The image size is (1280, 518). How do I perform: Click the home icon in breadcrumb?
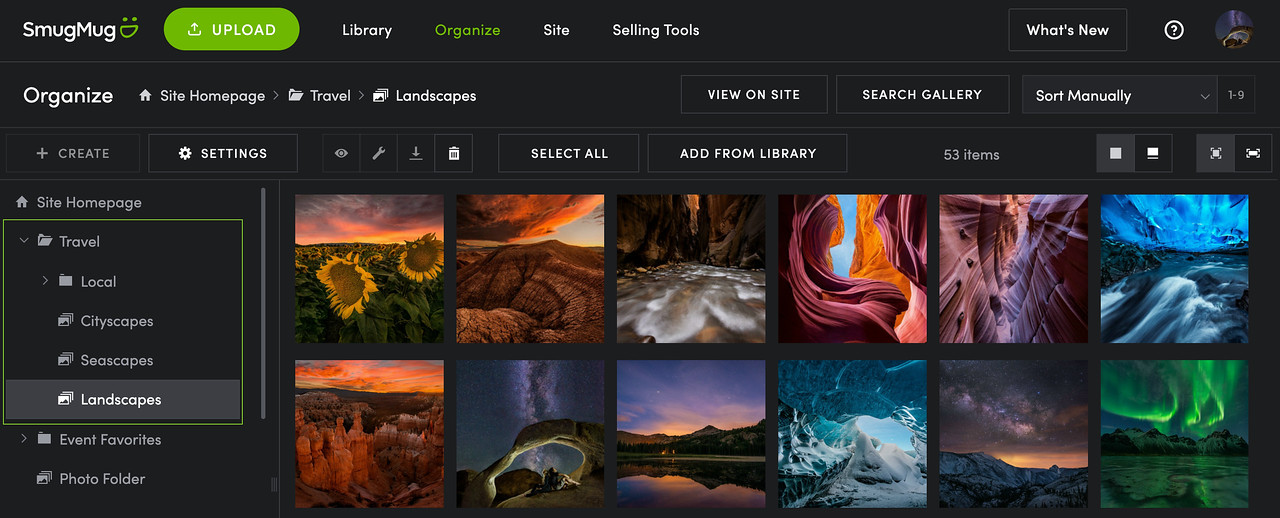146,95
